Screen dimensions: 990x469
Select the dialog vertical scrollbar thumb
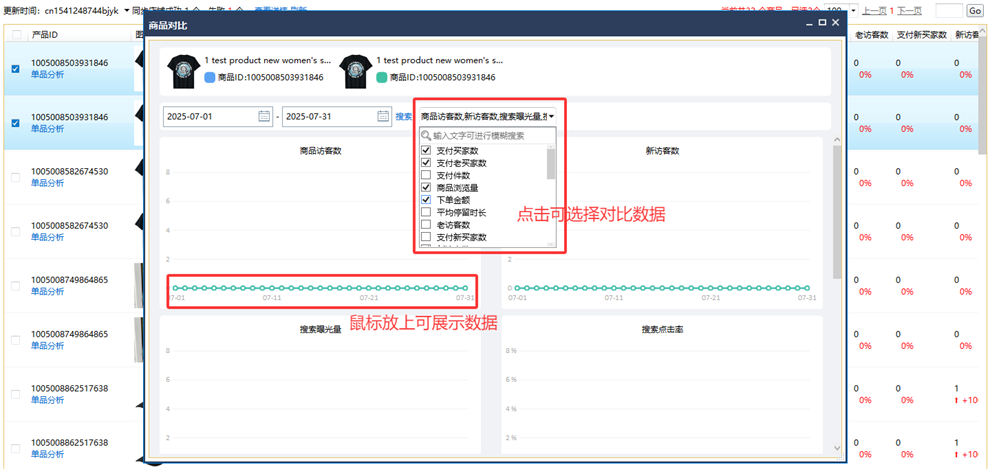coord(837,211)
